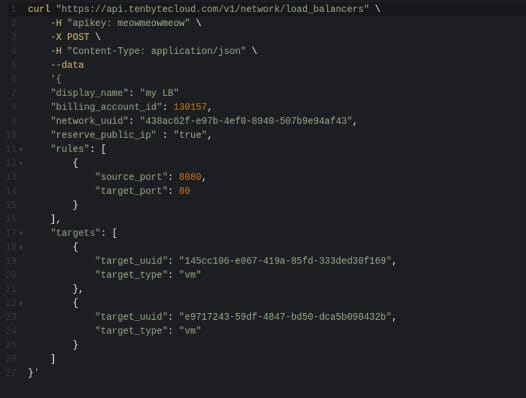Collapse the "targets" array fold arrow
Image resolution: width=526 pixels, height=398 pixels.
tap(21, 234)
